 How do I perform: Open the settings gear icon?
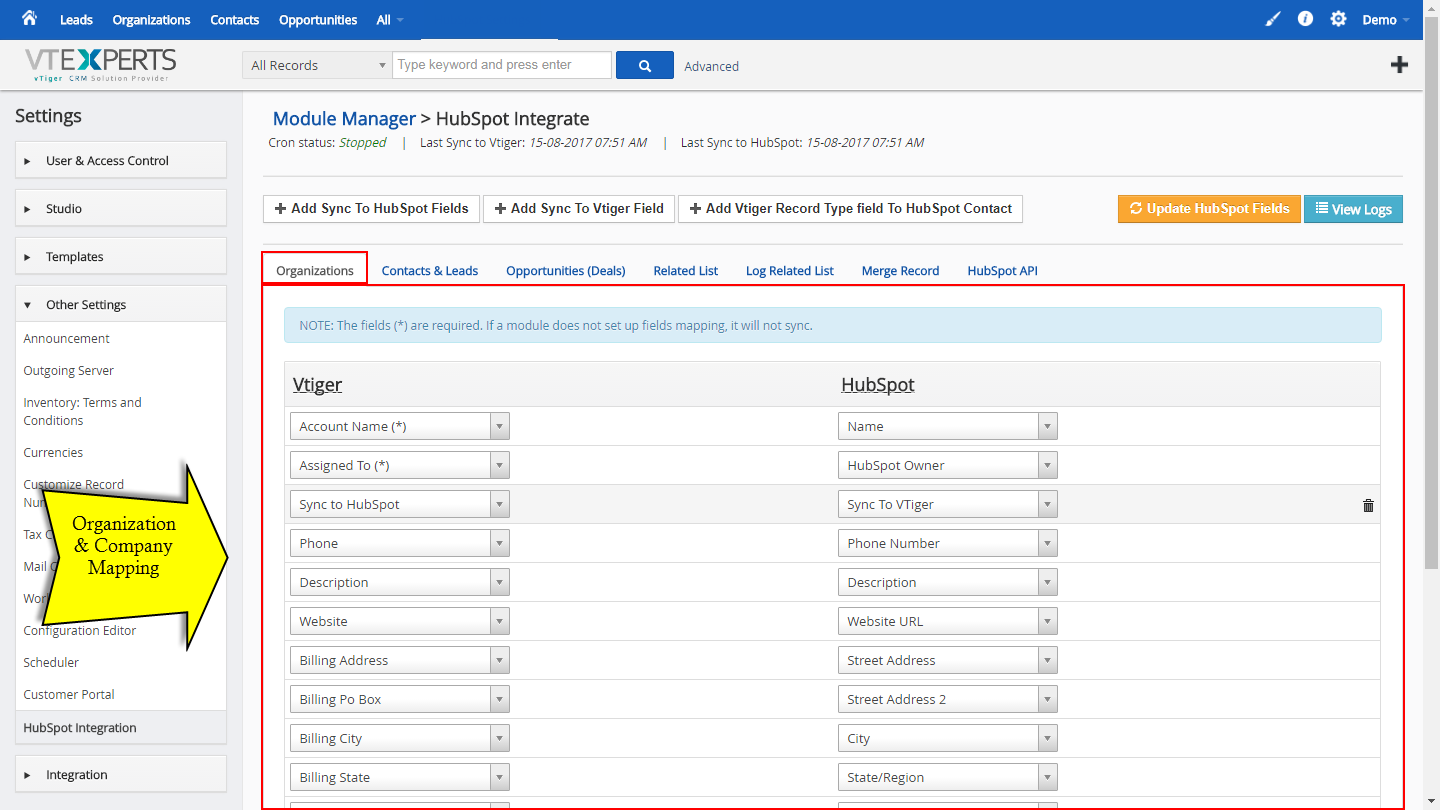pyautogui.click(x=1338, y=19)
